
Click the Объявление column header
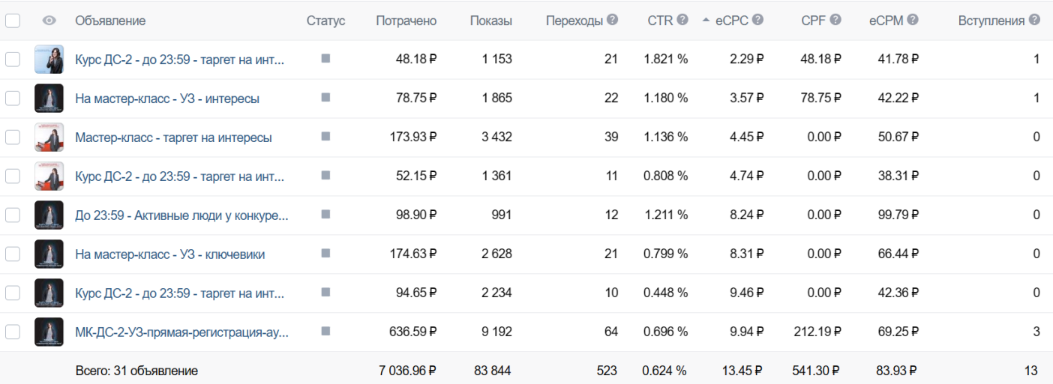pos(110,21)
